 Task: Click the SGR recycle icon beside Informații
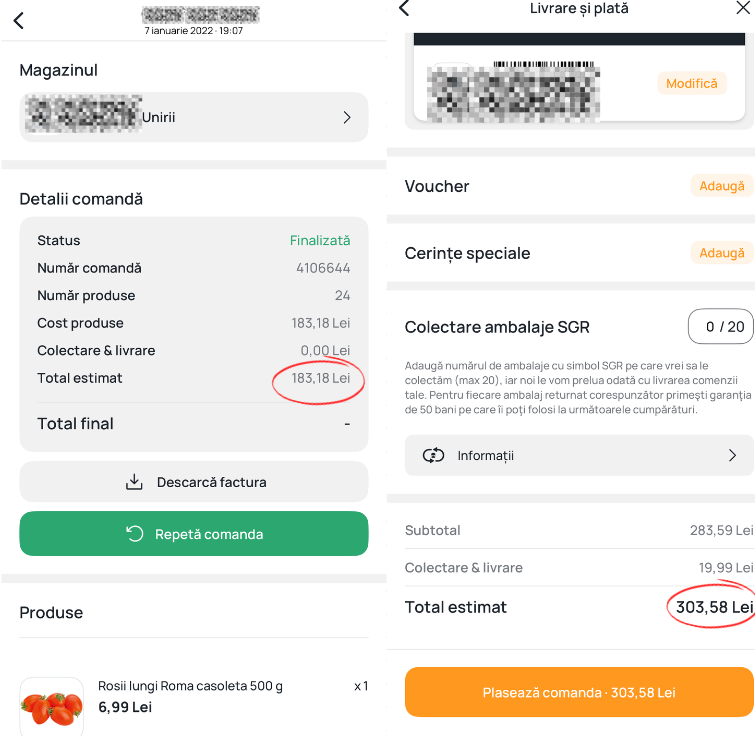click(x=433, y=456)
